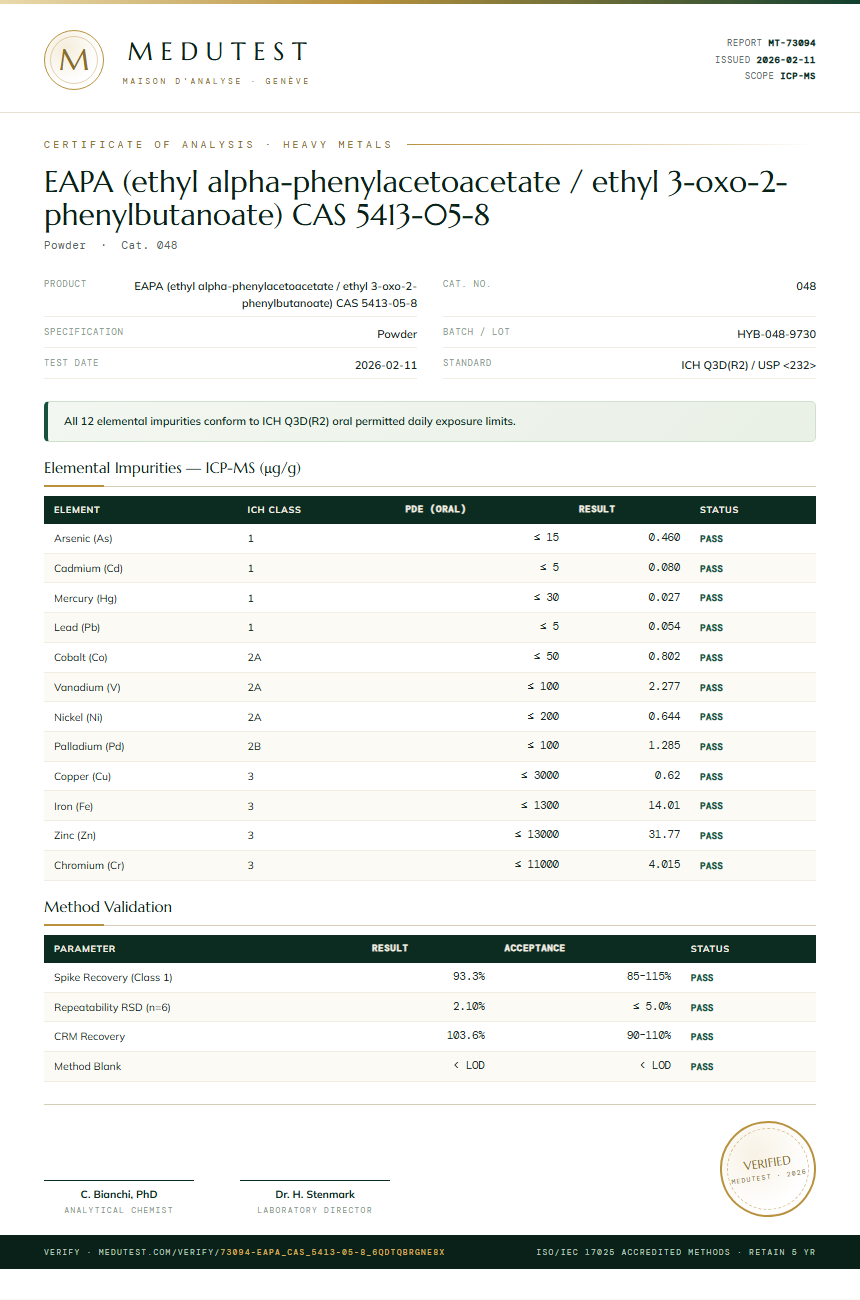The image size is (860, 1300).
Task: Click PASS status in Arsenic row
Action: 711,539
